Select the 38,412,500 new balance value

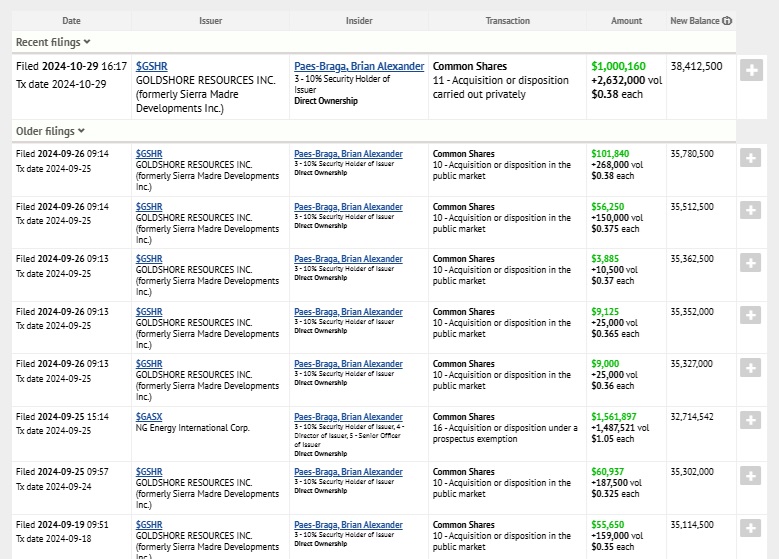696,66
